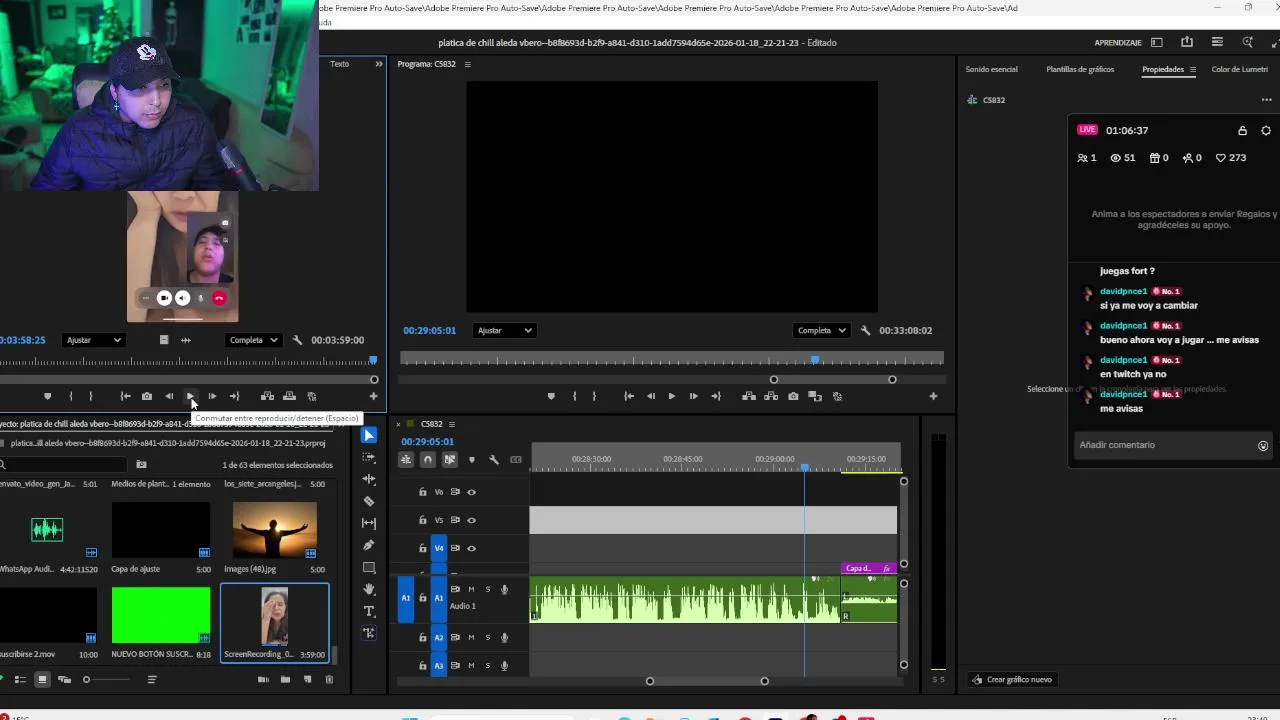
Task: Toggle V4 track output eye
Action: point(472,548)
